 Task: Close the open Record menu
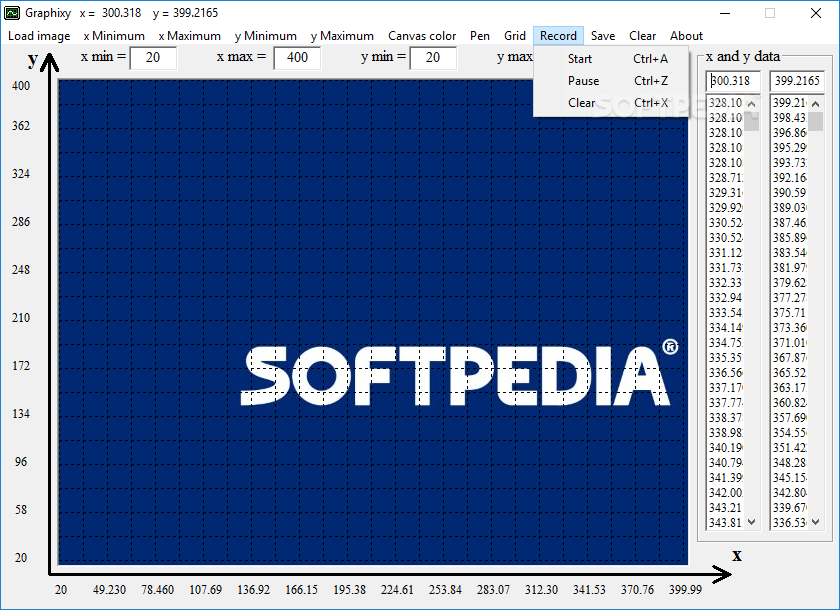coord(558,36)
